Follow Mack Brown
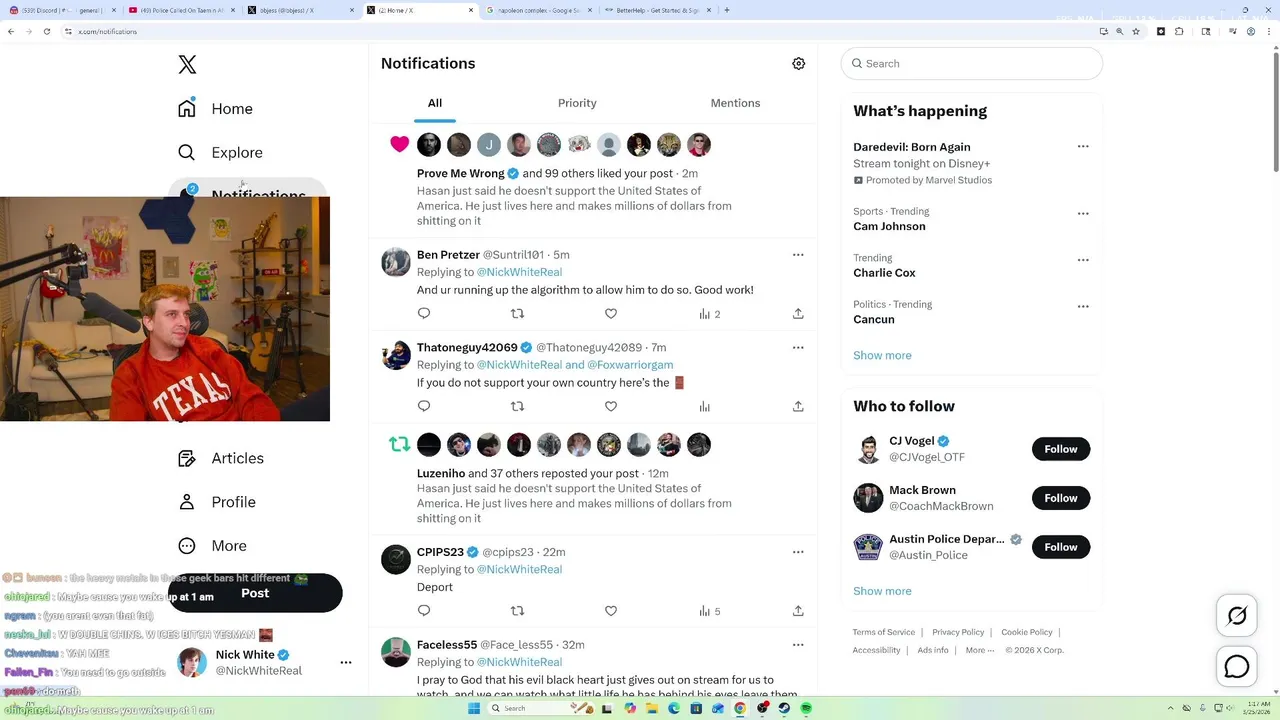1280x720 pixels. click(x=1061, y=498)
